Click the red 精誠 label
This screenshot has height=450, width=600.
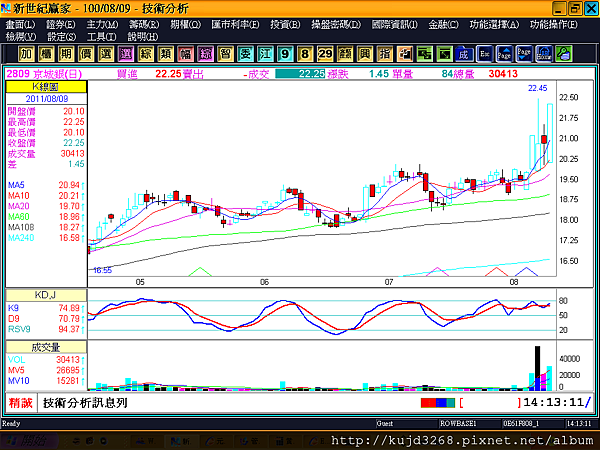click(21, 403)
